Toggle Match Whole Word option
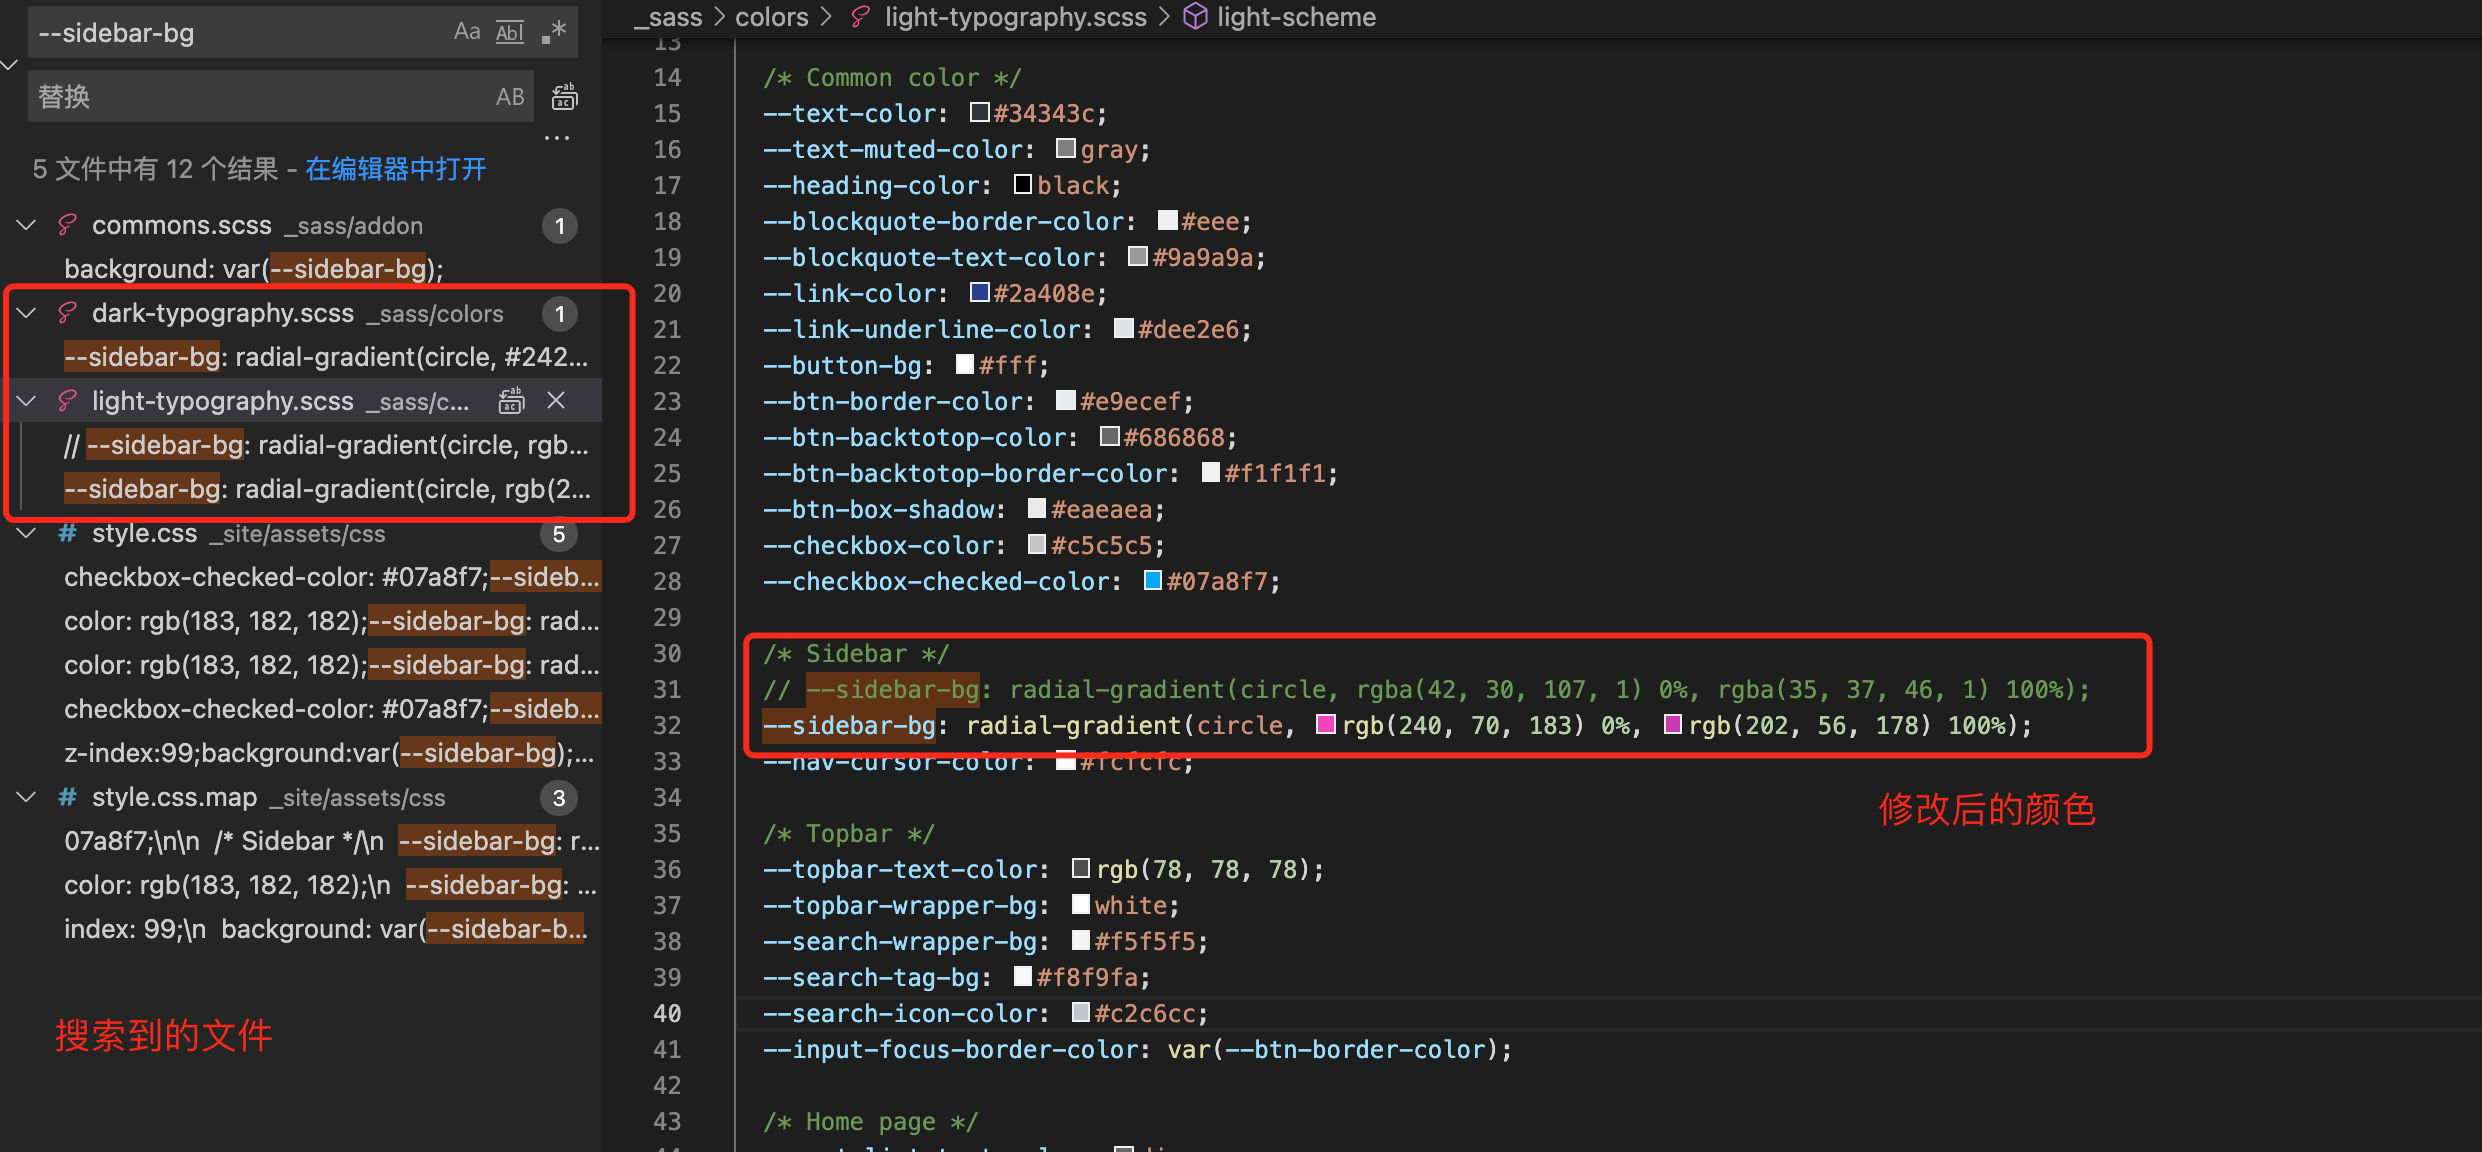This screenshot has width=2482, height=1152. pos(510,32)
